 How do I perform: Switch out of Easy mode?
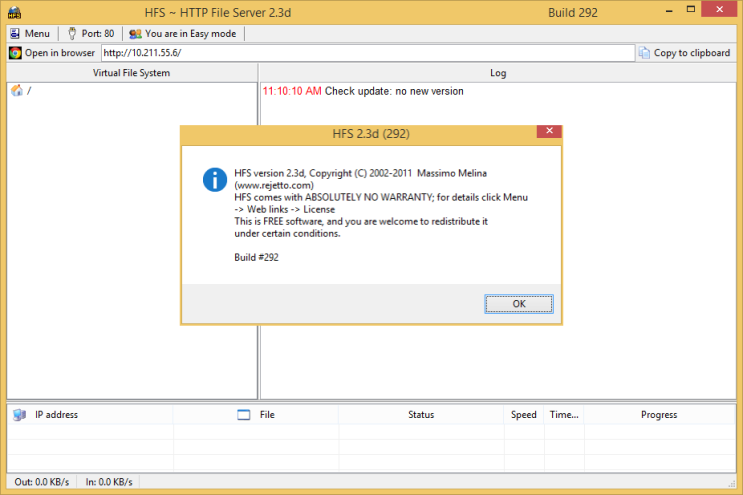tap(183, 34)
